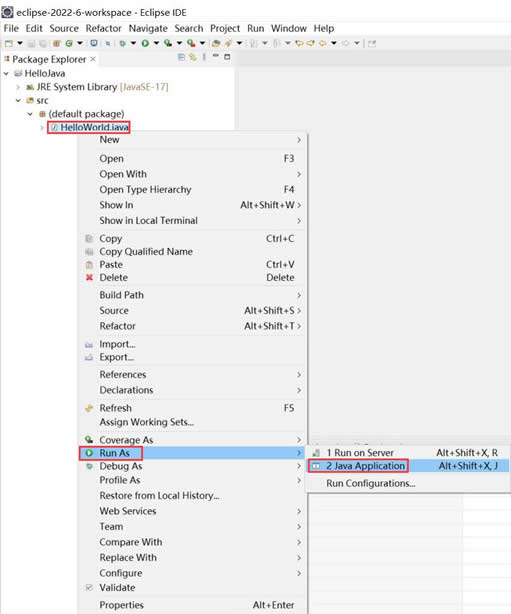Click Link with Editor icon in Package Explorer
This screenshot has height=614, width=511.
[x=193, y=57]
